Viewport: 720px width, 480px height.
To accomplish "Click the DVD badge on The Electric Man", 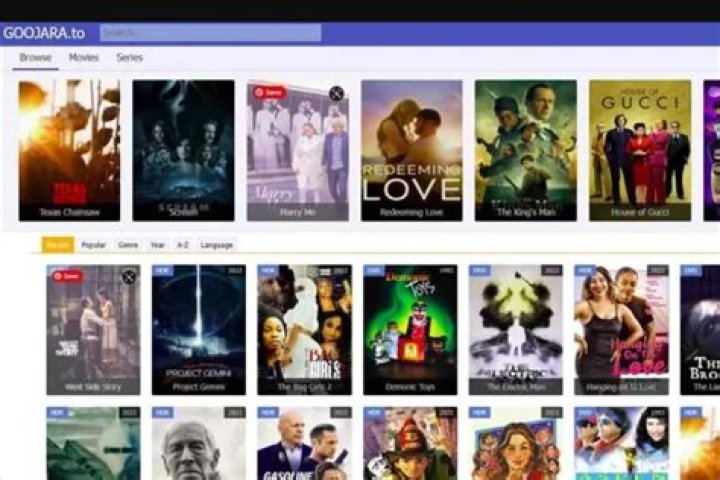I will [x=480, y=271].
